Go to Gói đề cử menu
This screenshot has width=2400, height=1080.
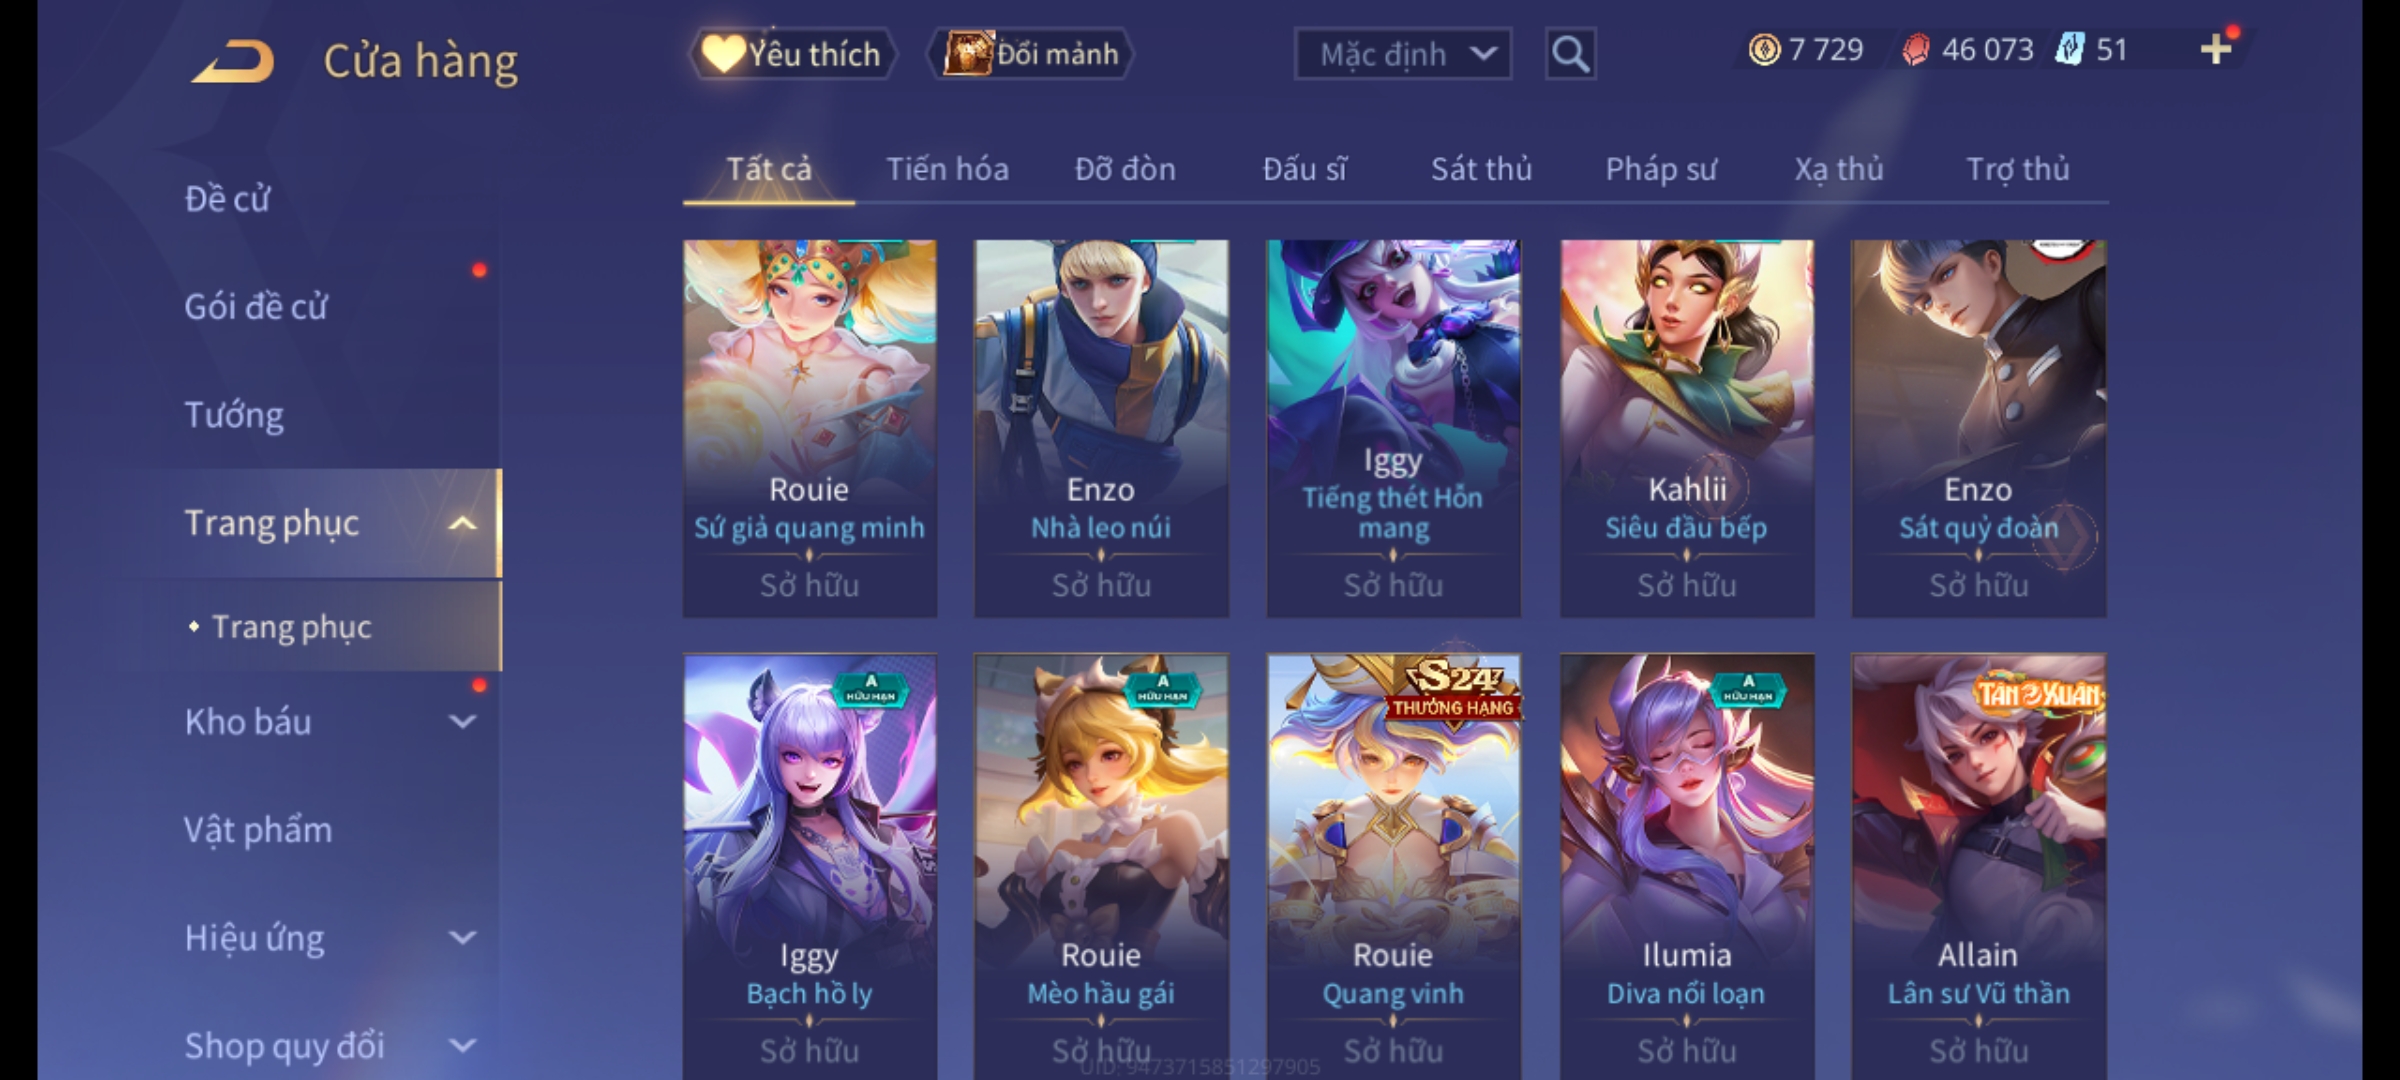[256, 307]
